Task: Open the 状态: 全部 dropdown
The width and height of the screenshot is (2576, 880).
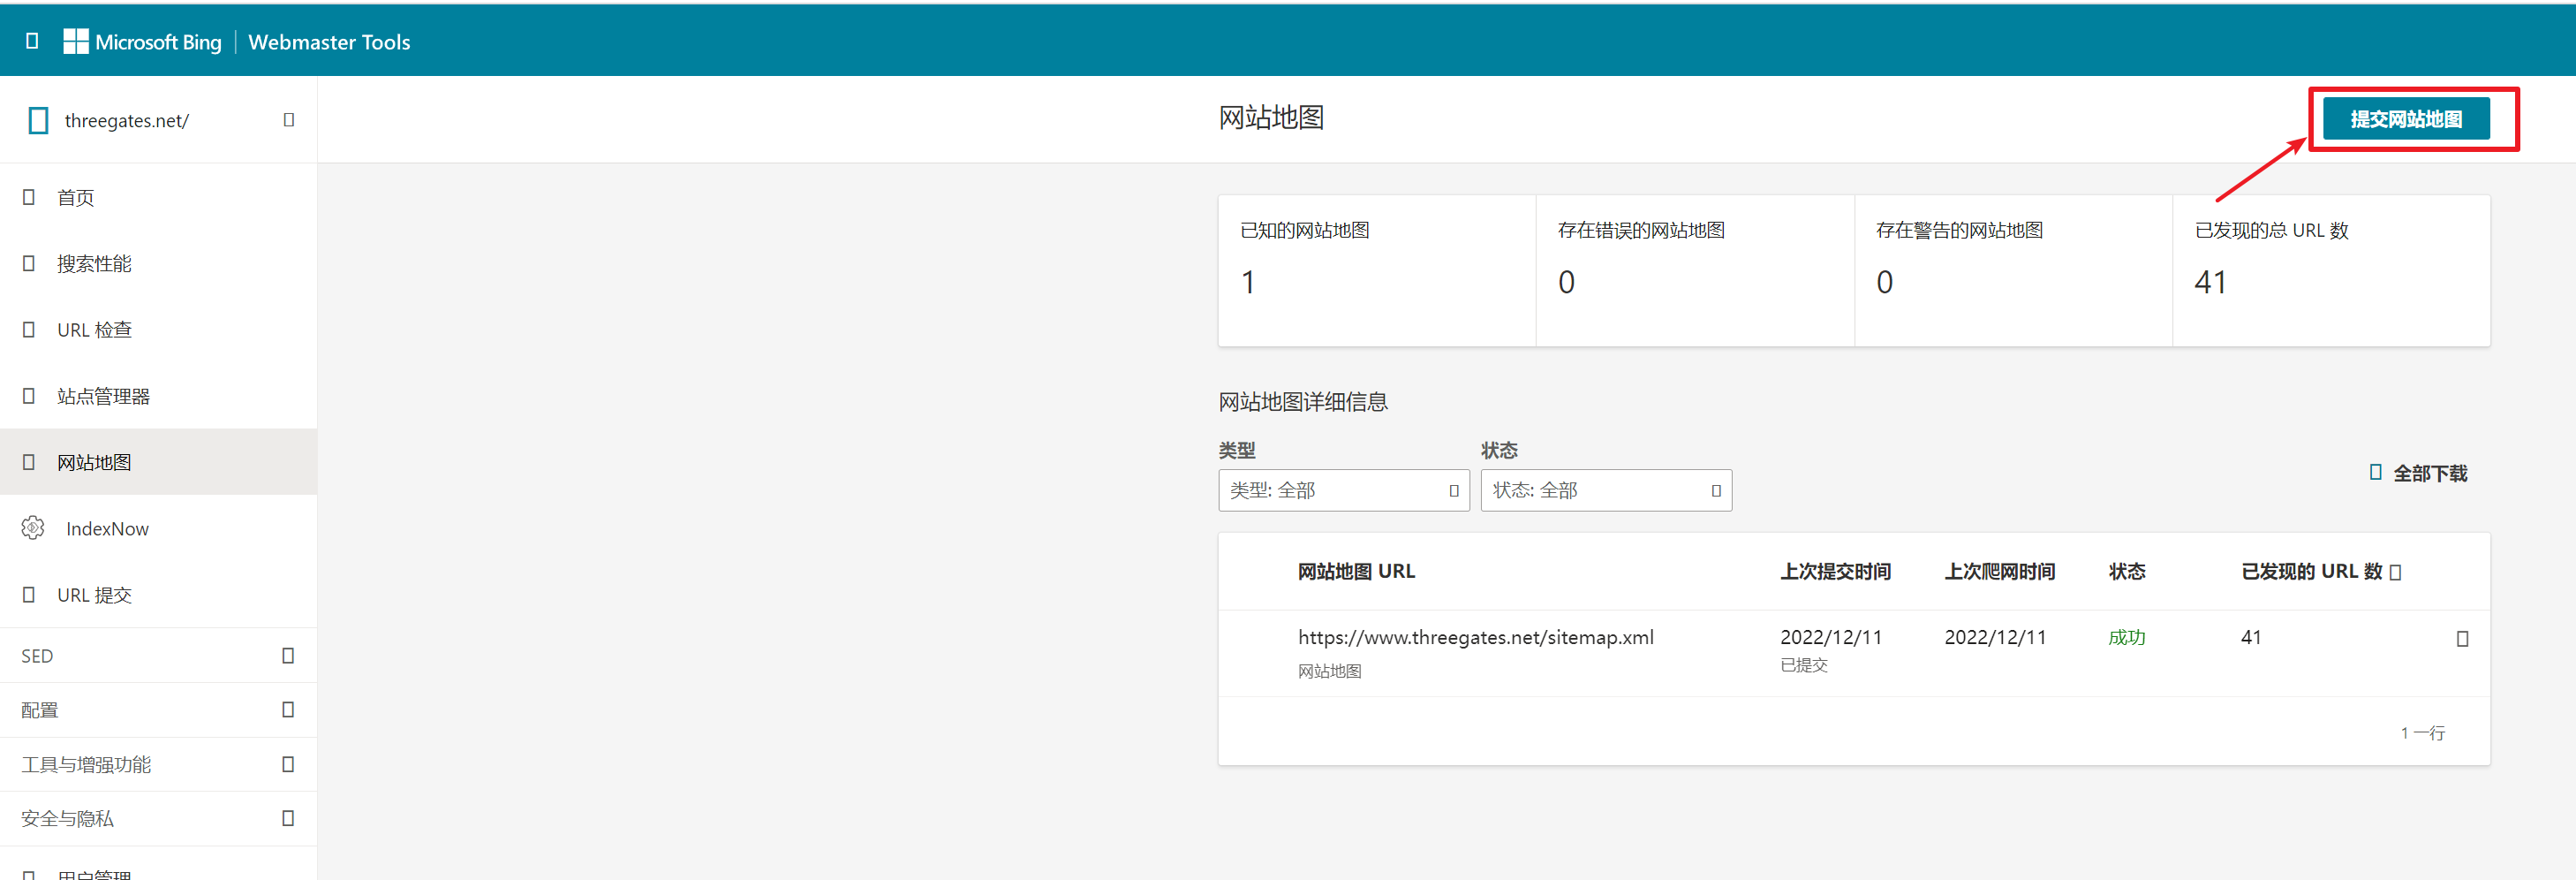Action: point(1606,490)
